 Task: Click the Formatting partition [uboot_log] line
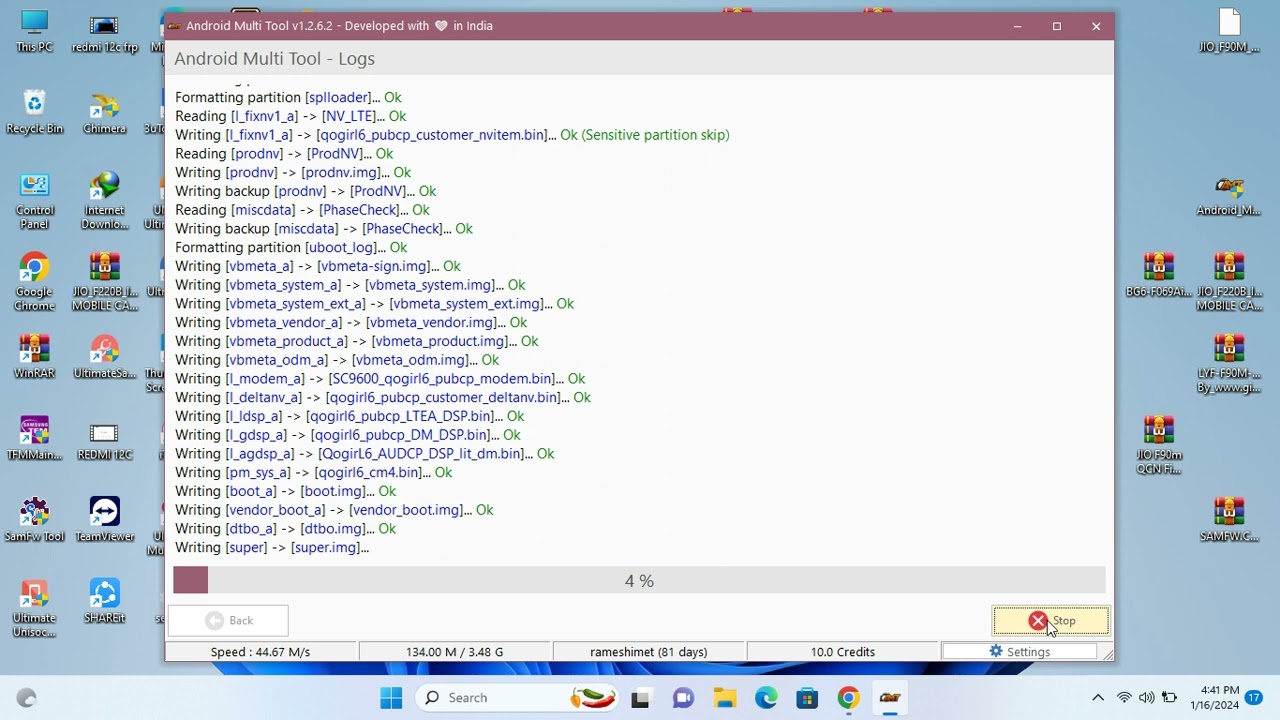[291, 248]
